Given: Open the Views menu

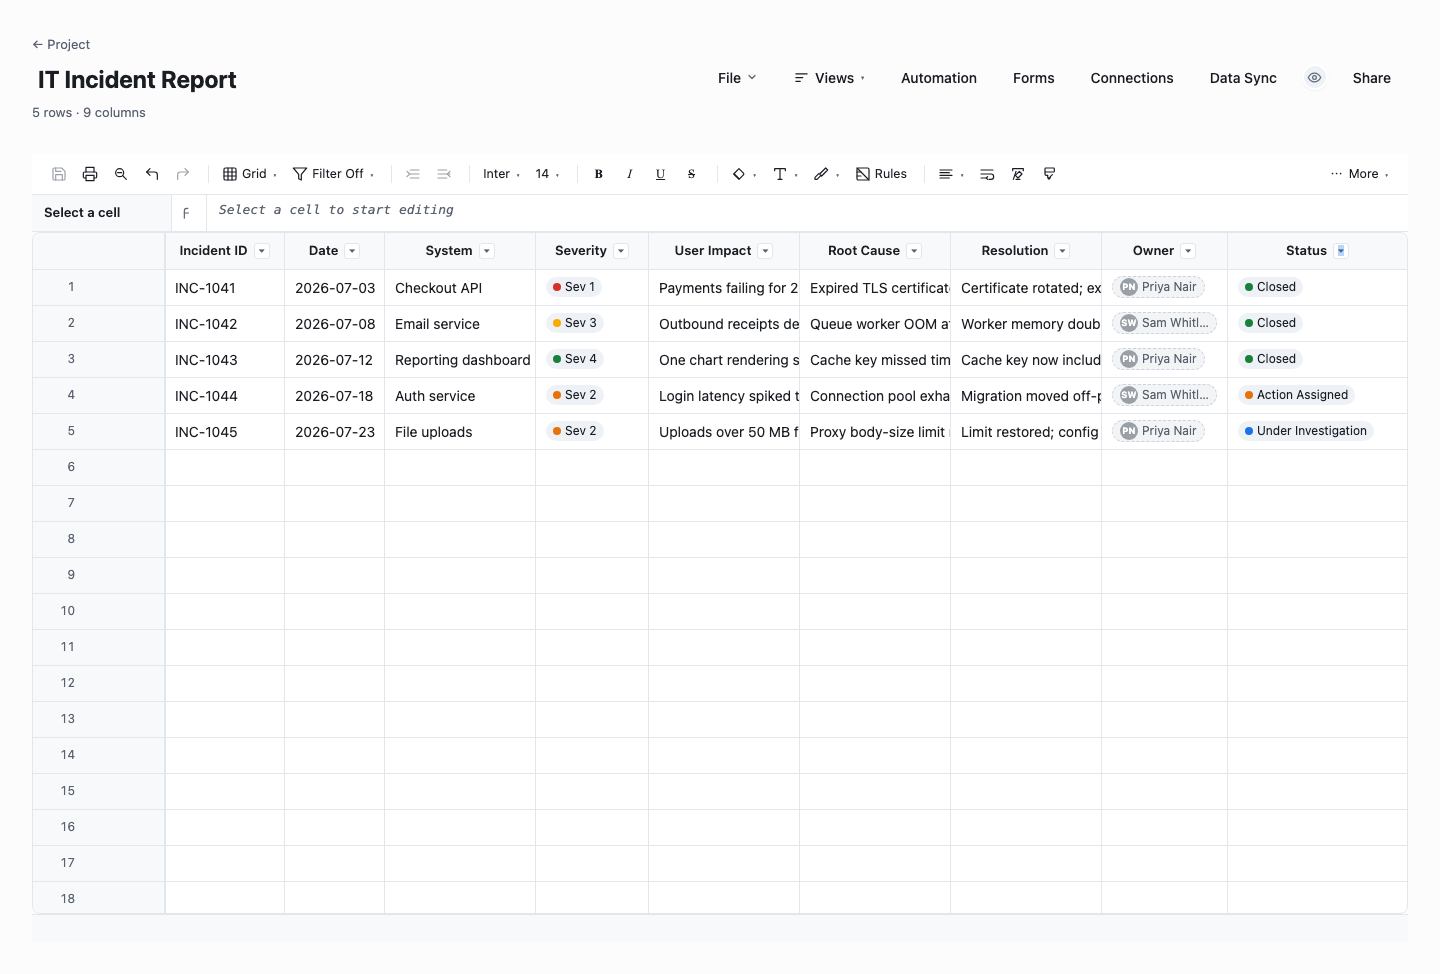Looking at the screenshot, I should click(830, 78).
